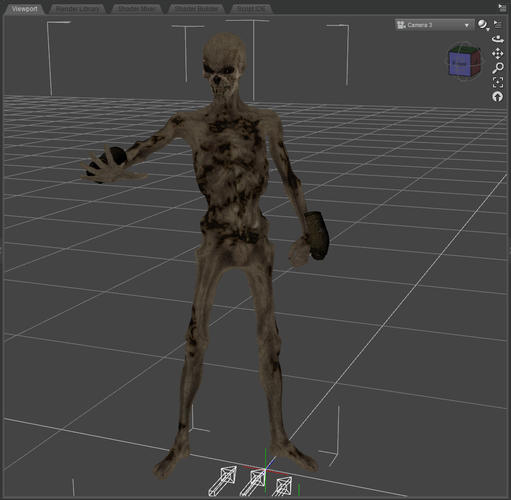Click the reset camera arrow icon
Image resolution: width=511 pixels, height=500 pixels.
coord(497,97)
